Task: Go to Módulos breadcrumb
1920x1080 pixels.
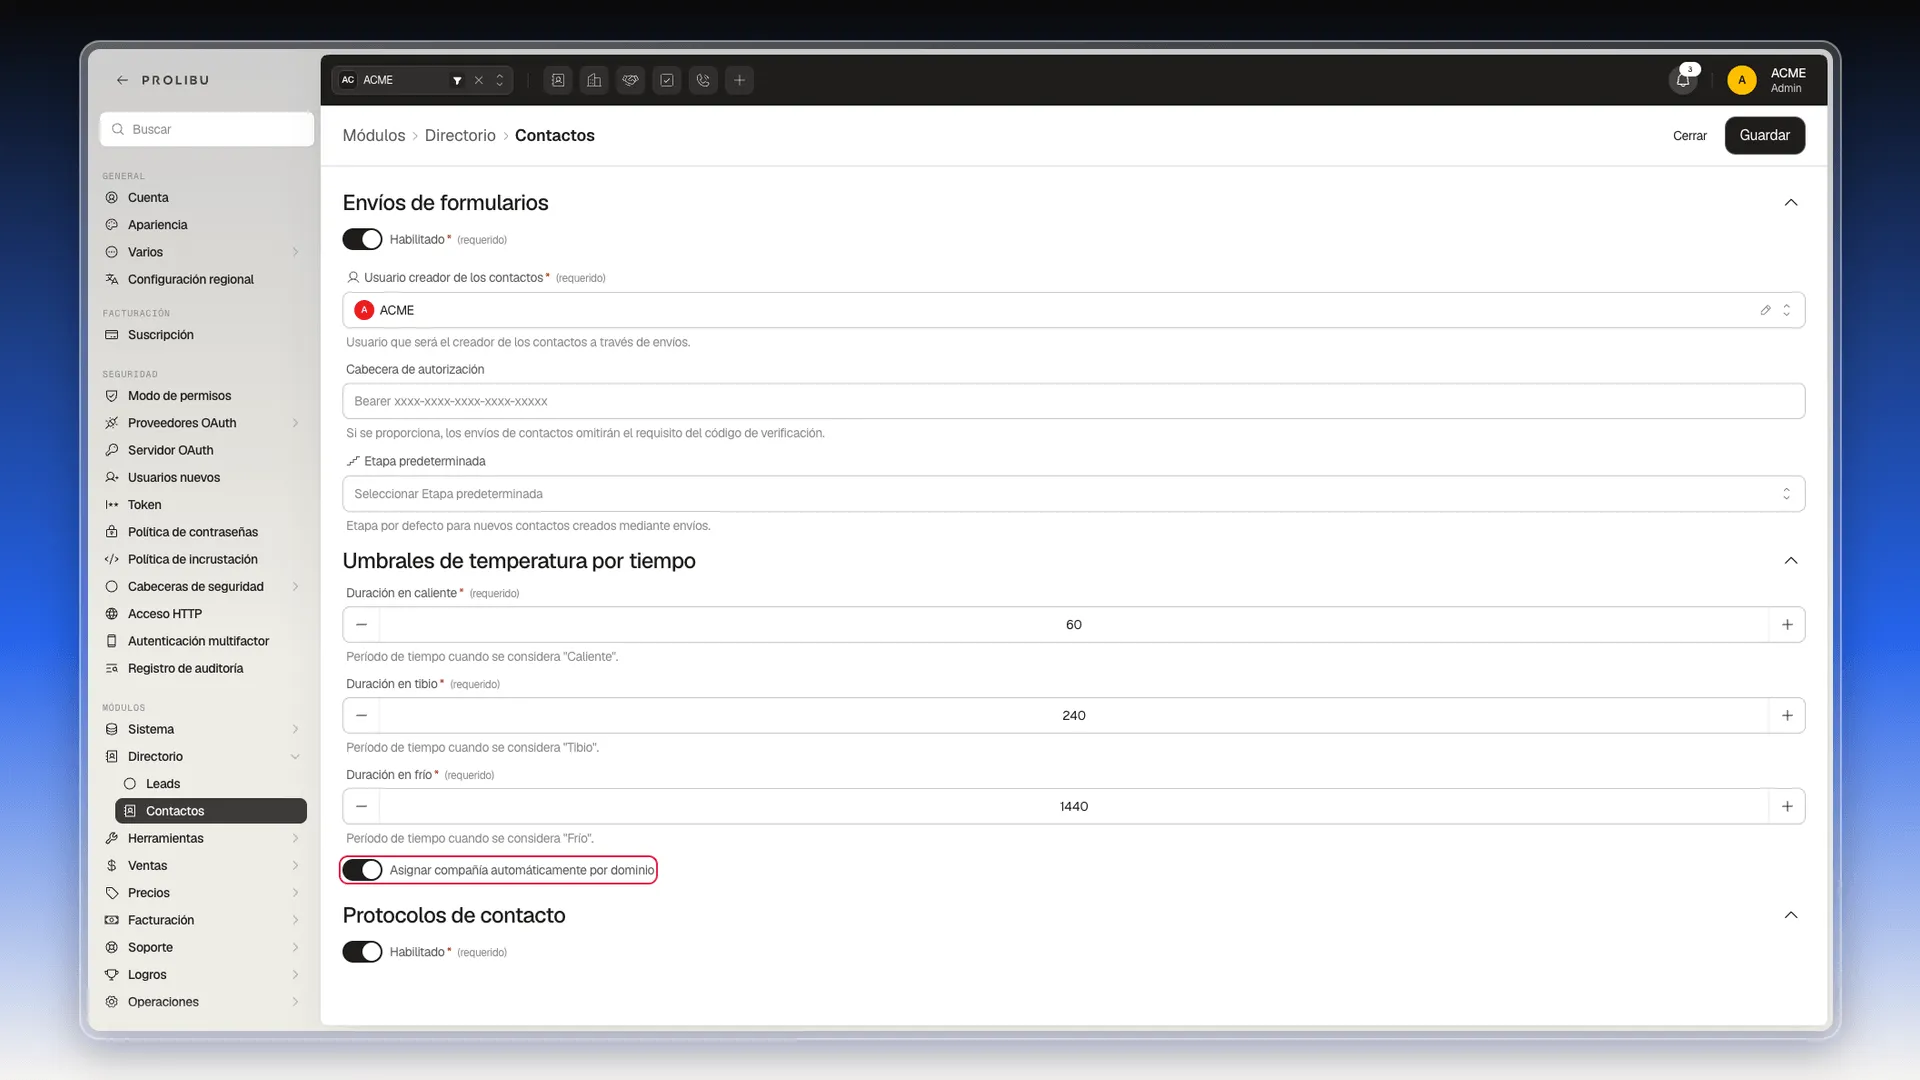Action: pyautogui.click(x=374, y=135)
